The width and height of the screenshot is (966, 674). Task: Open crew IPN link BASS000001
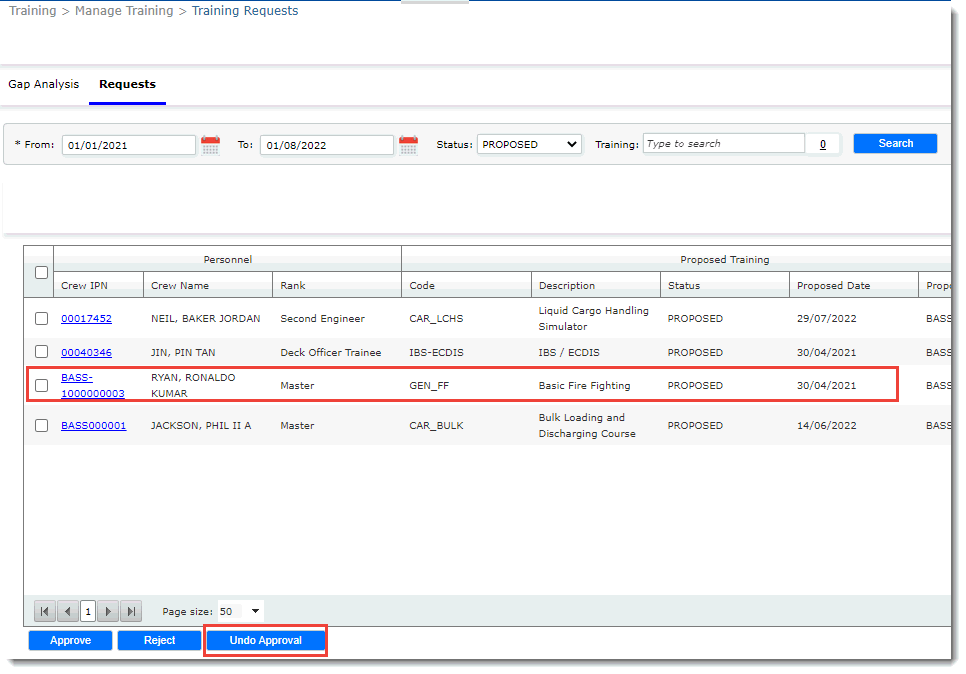point(93,425)
